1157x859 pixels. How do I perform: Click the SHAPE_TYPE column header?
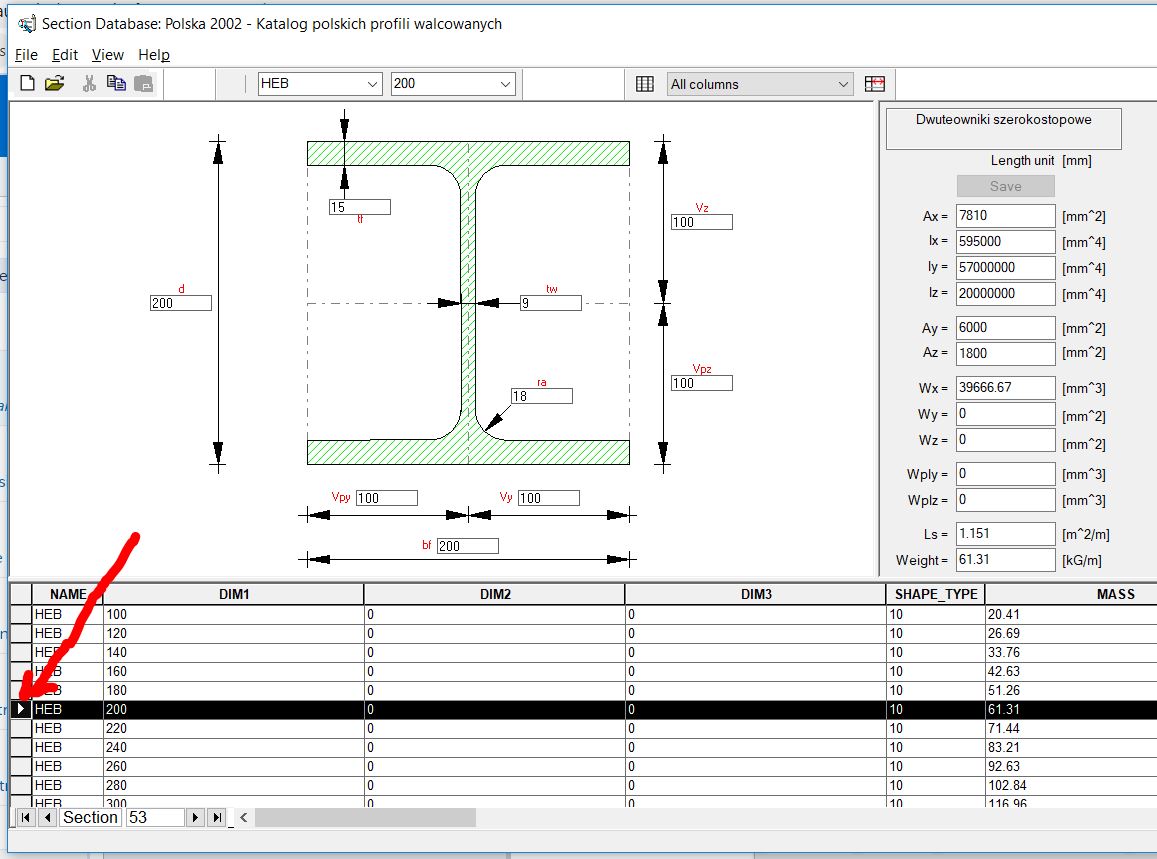click(x=936, y=594)
